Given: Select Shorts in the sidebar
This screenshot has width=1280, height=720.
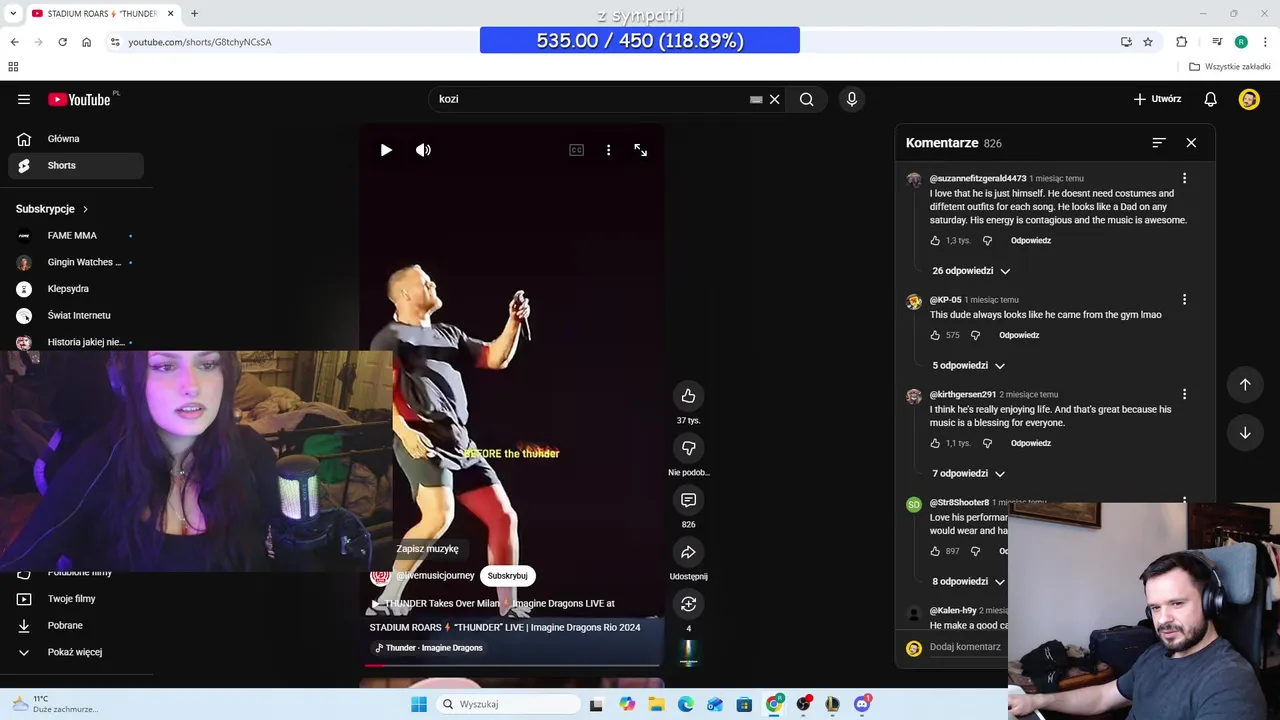Looking at the screenshot, I should point(76,166).
